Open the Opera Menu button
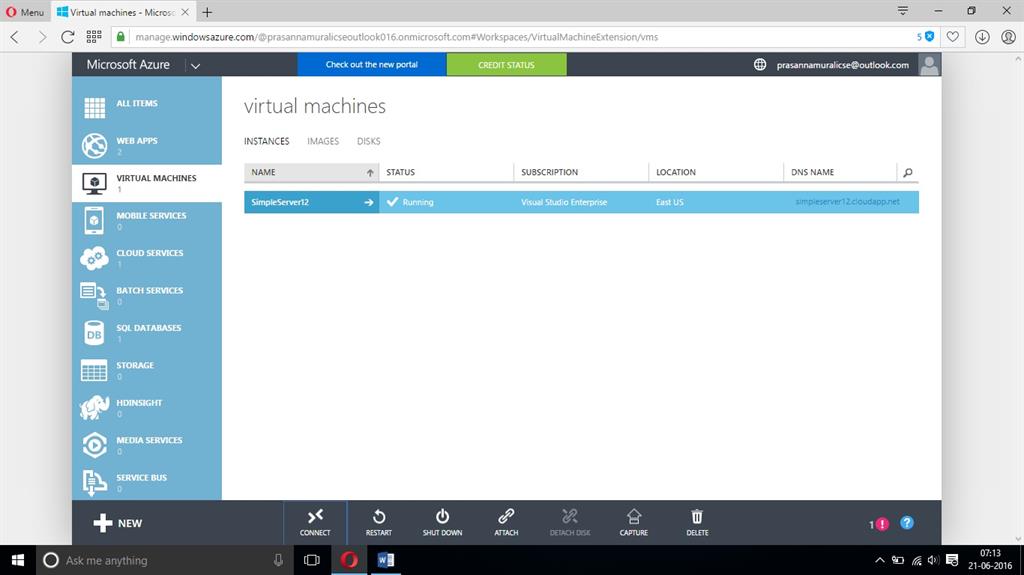The width and height of the screenshot is (1024, 575). pyautogui.click(x=25, y=12)
